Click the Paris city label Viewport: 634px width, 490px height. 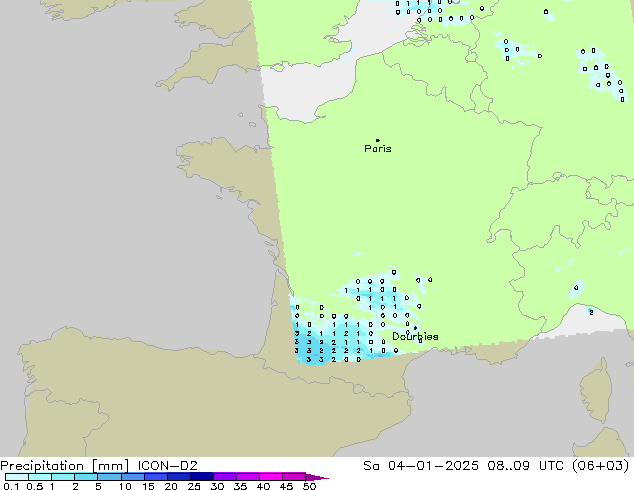tap(378, 149)
